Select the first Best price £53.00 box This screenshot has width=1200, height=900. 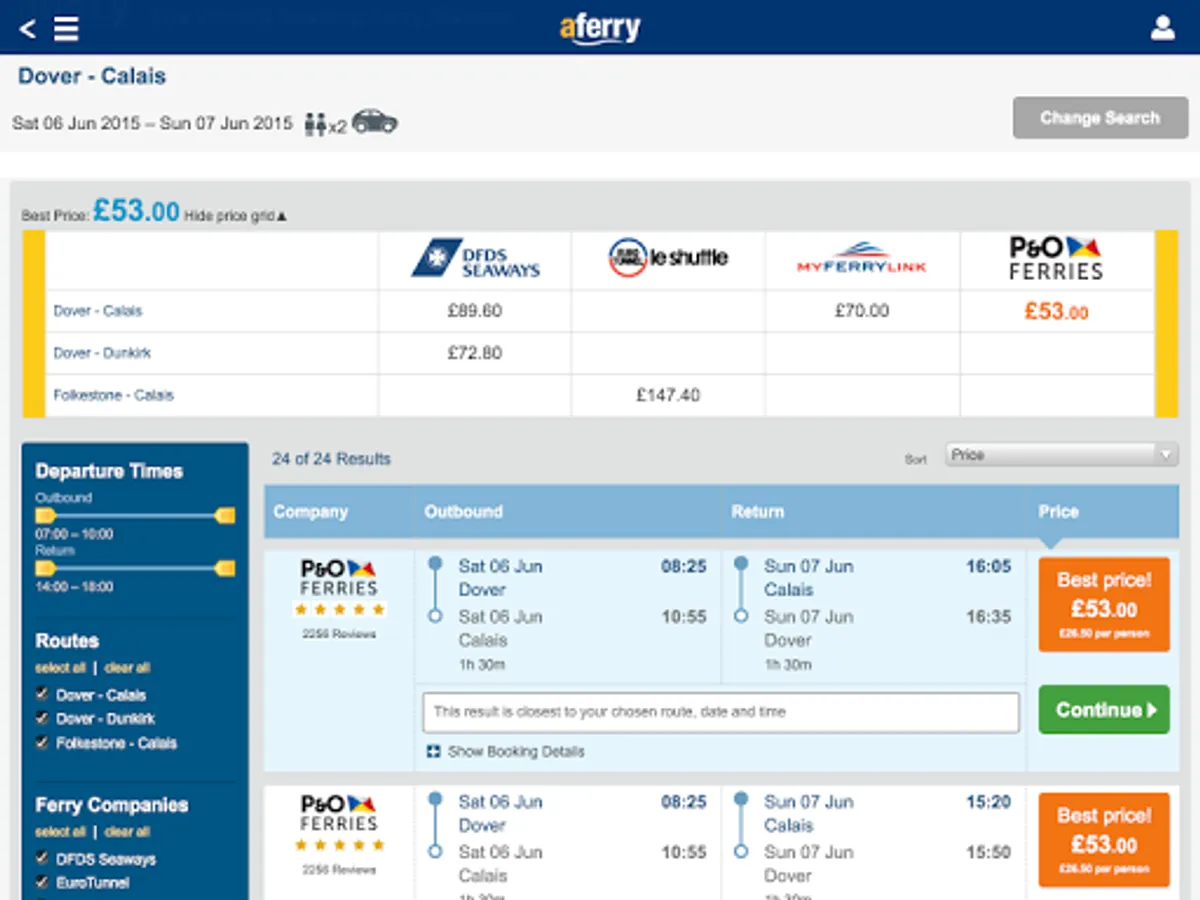pos(1104,605)
